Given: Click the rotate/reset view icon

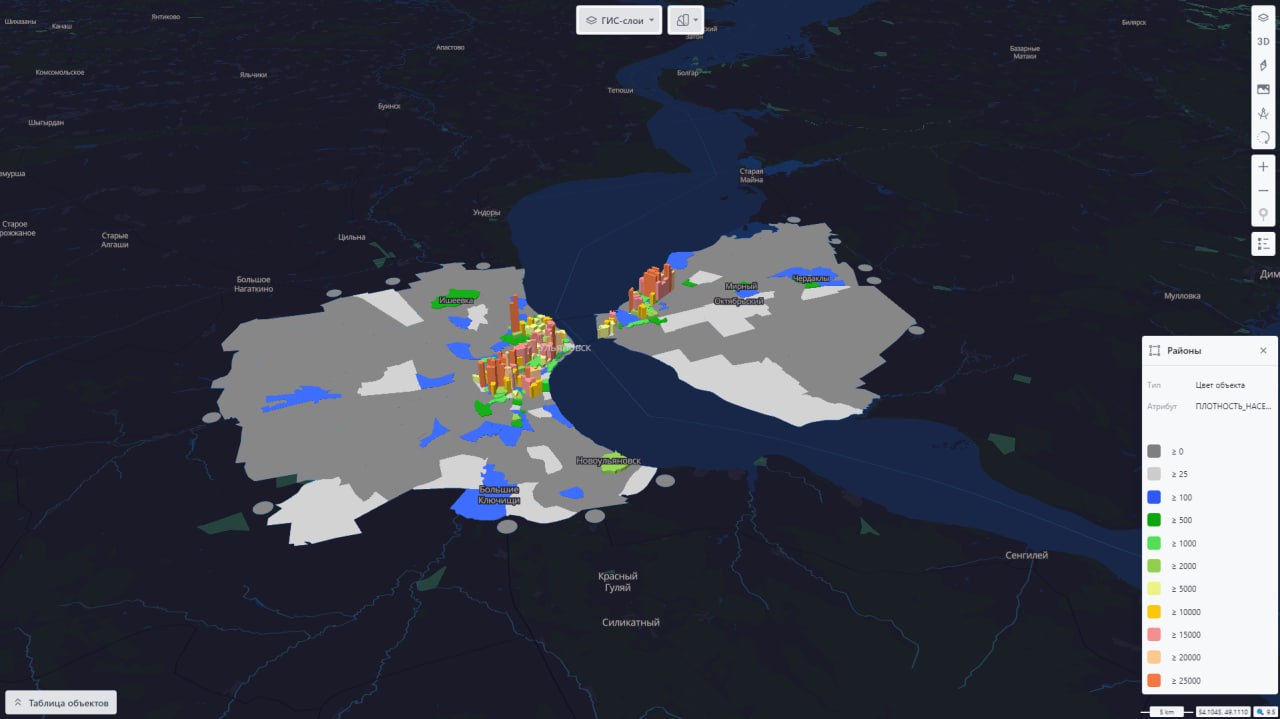Looking at the screenshot, I should (x=1263, y=137).
